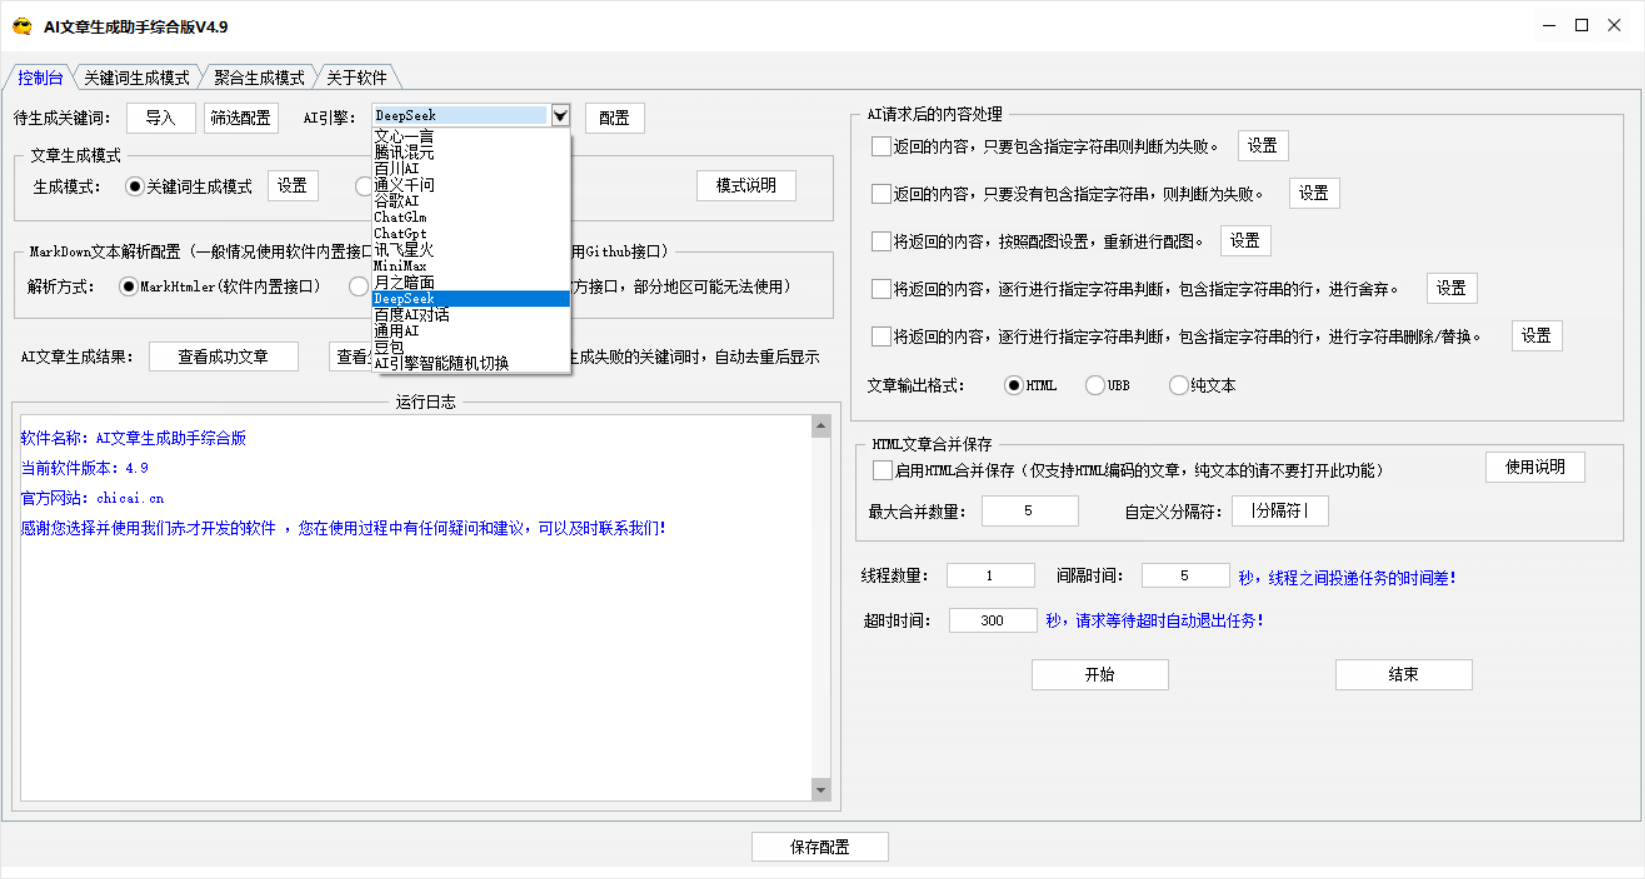Choose 腾讯混元 from the engine list

click(471, 153)
